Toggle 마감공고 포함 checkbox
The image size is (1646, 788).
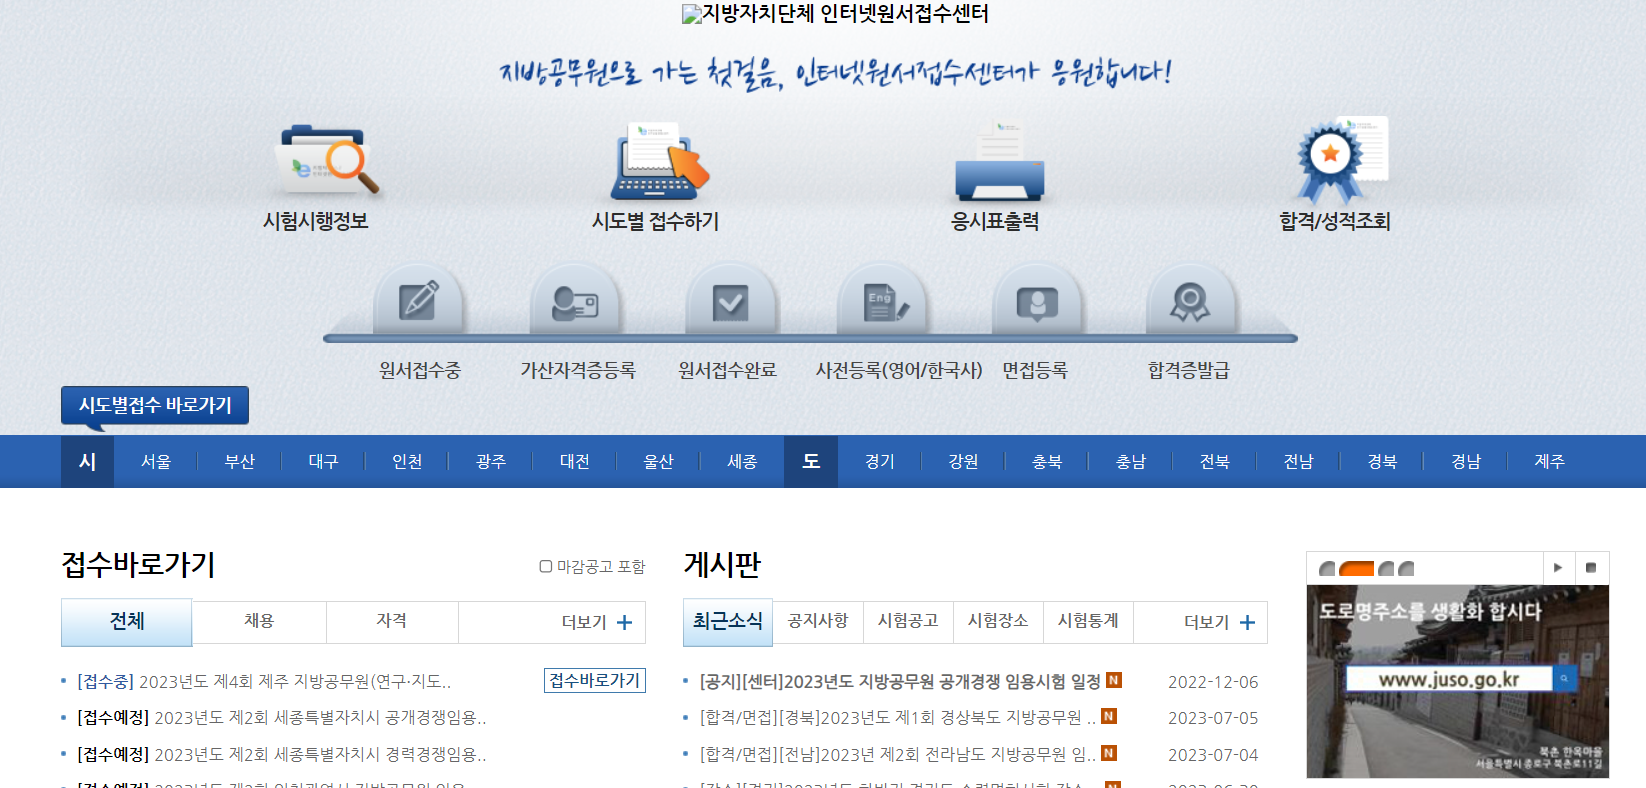tap(546, 566)
